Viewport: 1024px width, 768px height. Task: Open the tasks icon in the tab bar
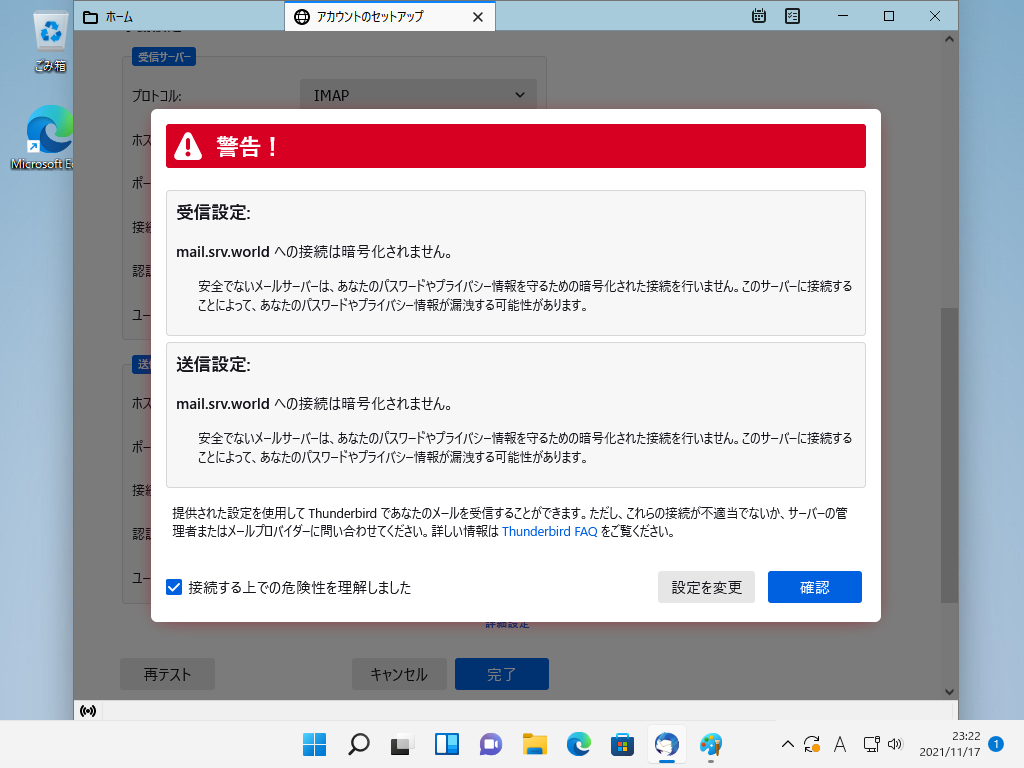click(x=793, y=16)
